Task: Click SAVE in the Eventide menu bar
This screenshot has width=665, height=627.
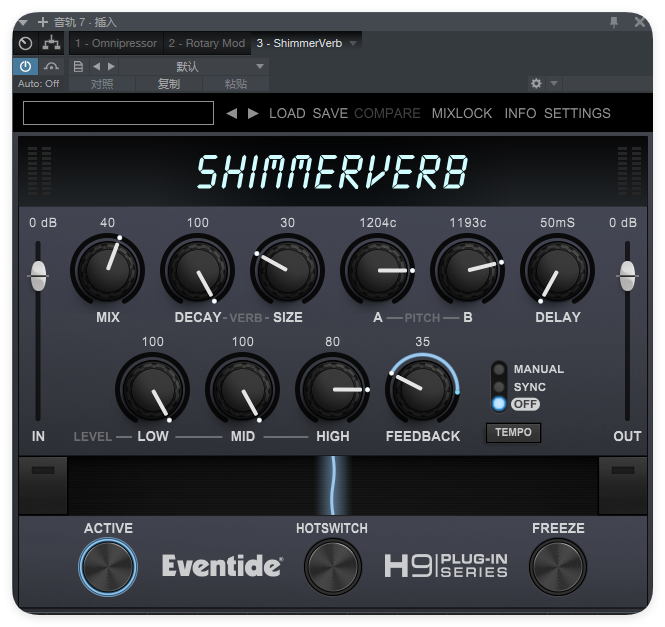Action: 330,113
